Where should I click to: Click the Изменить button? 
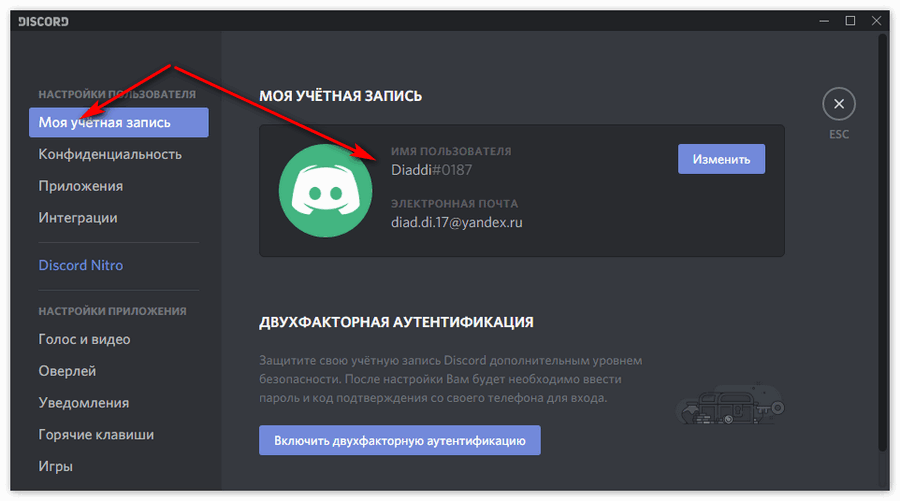(721, 159)
